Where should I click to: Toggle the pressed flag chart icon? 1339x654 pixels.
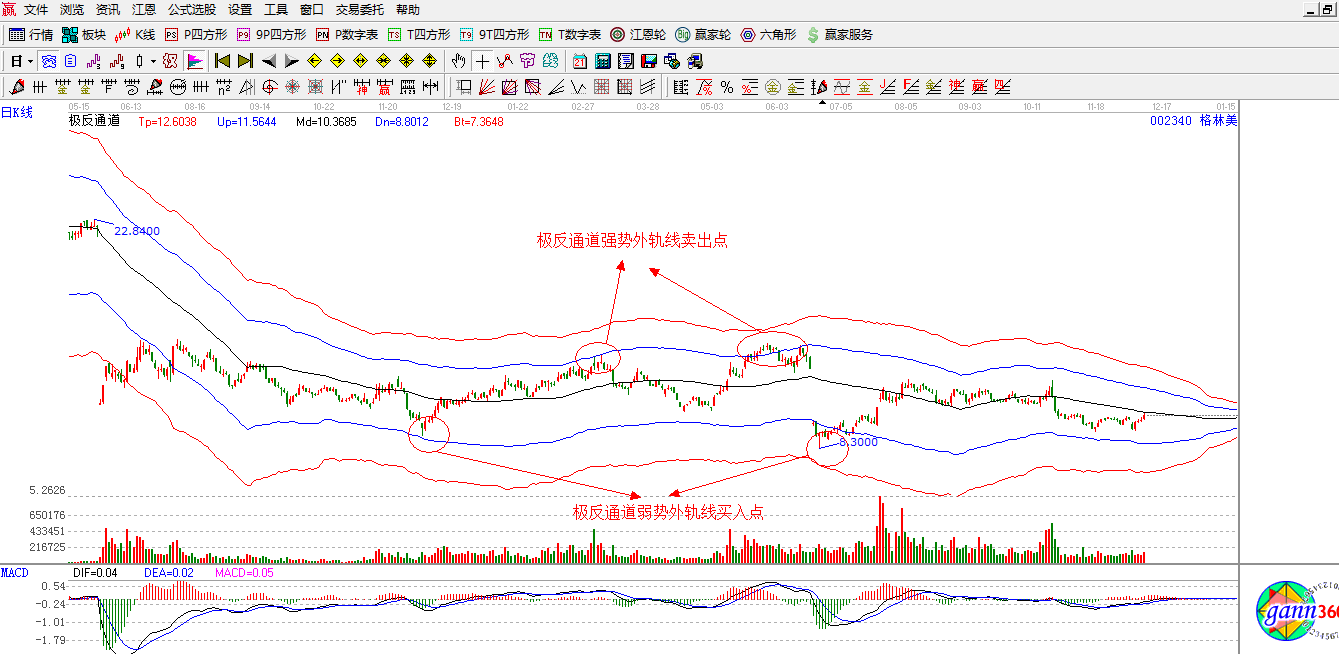[195, 61]
